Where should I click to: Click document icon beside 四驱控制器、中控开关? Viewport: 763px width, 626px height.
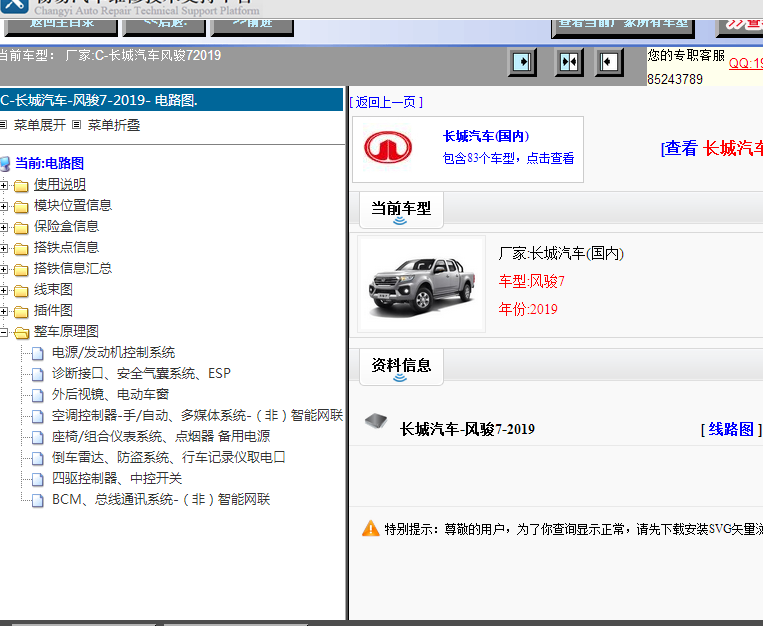click(37, 479)
